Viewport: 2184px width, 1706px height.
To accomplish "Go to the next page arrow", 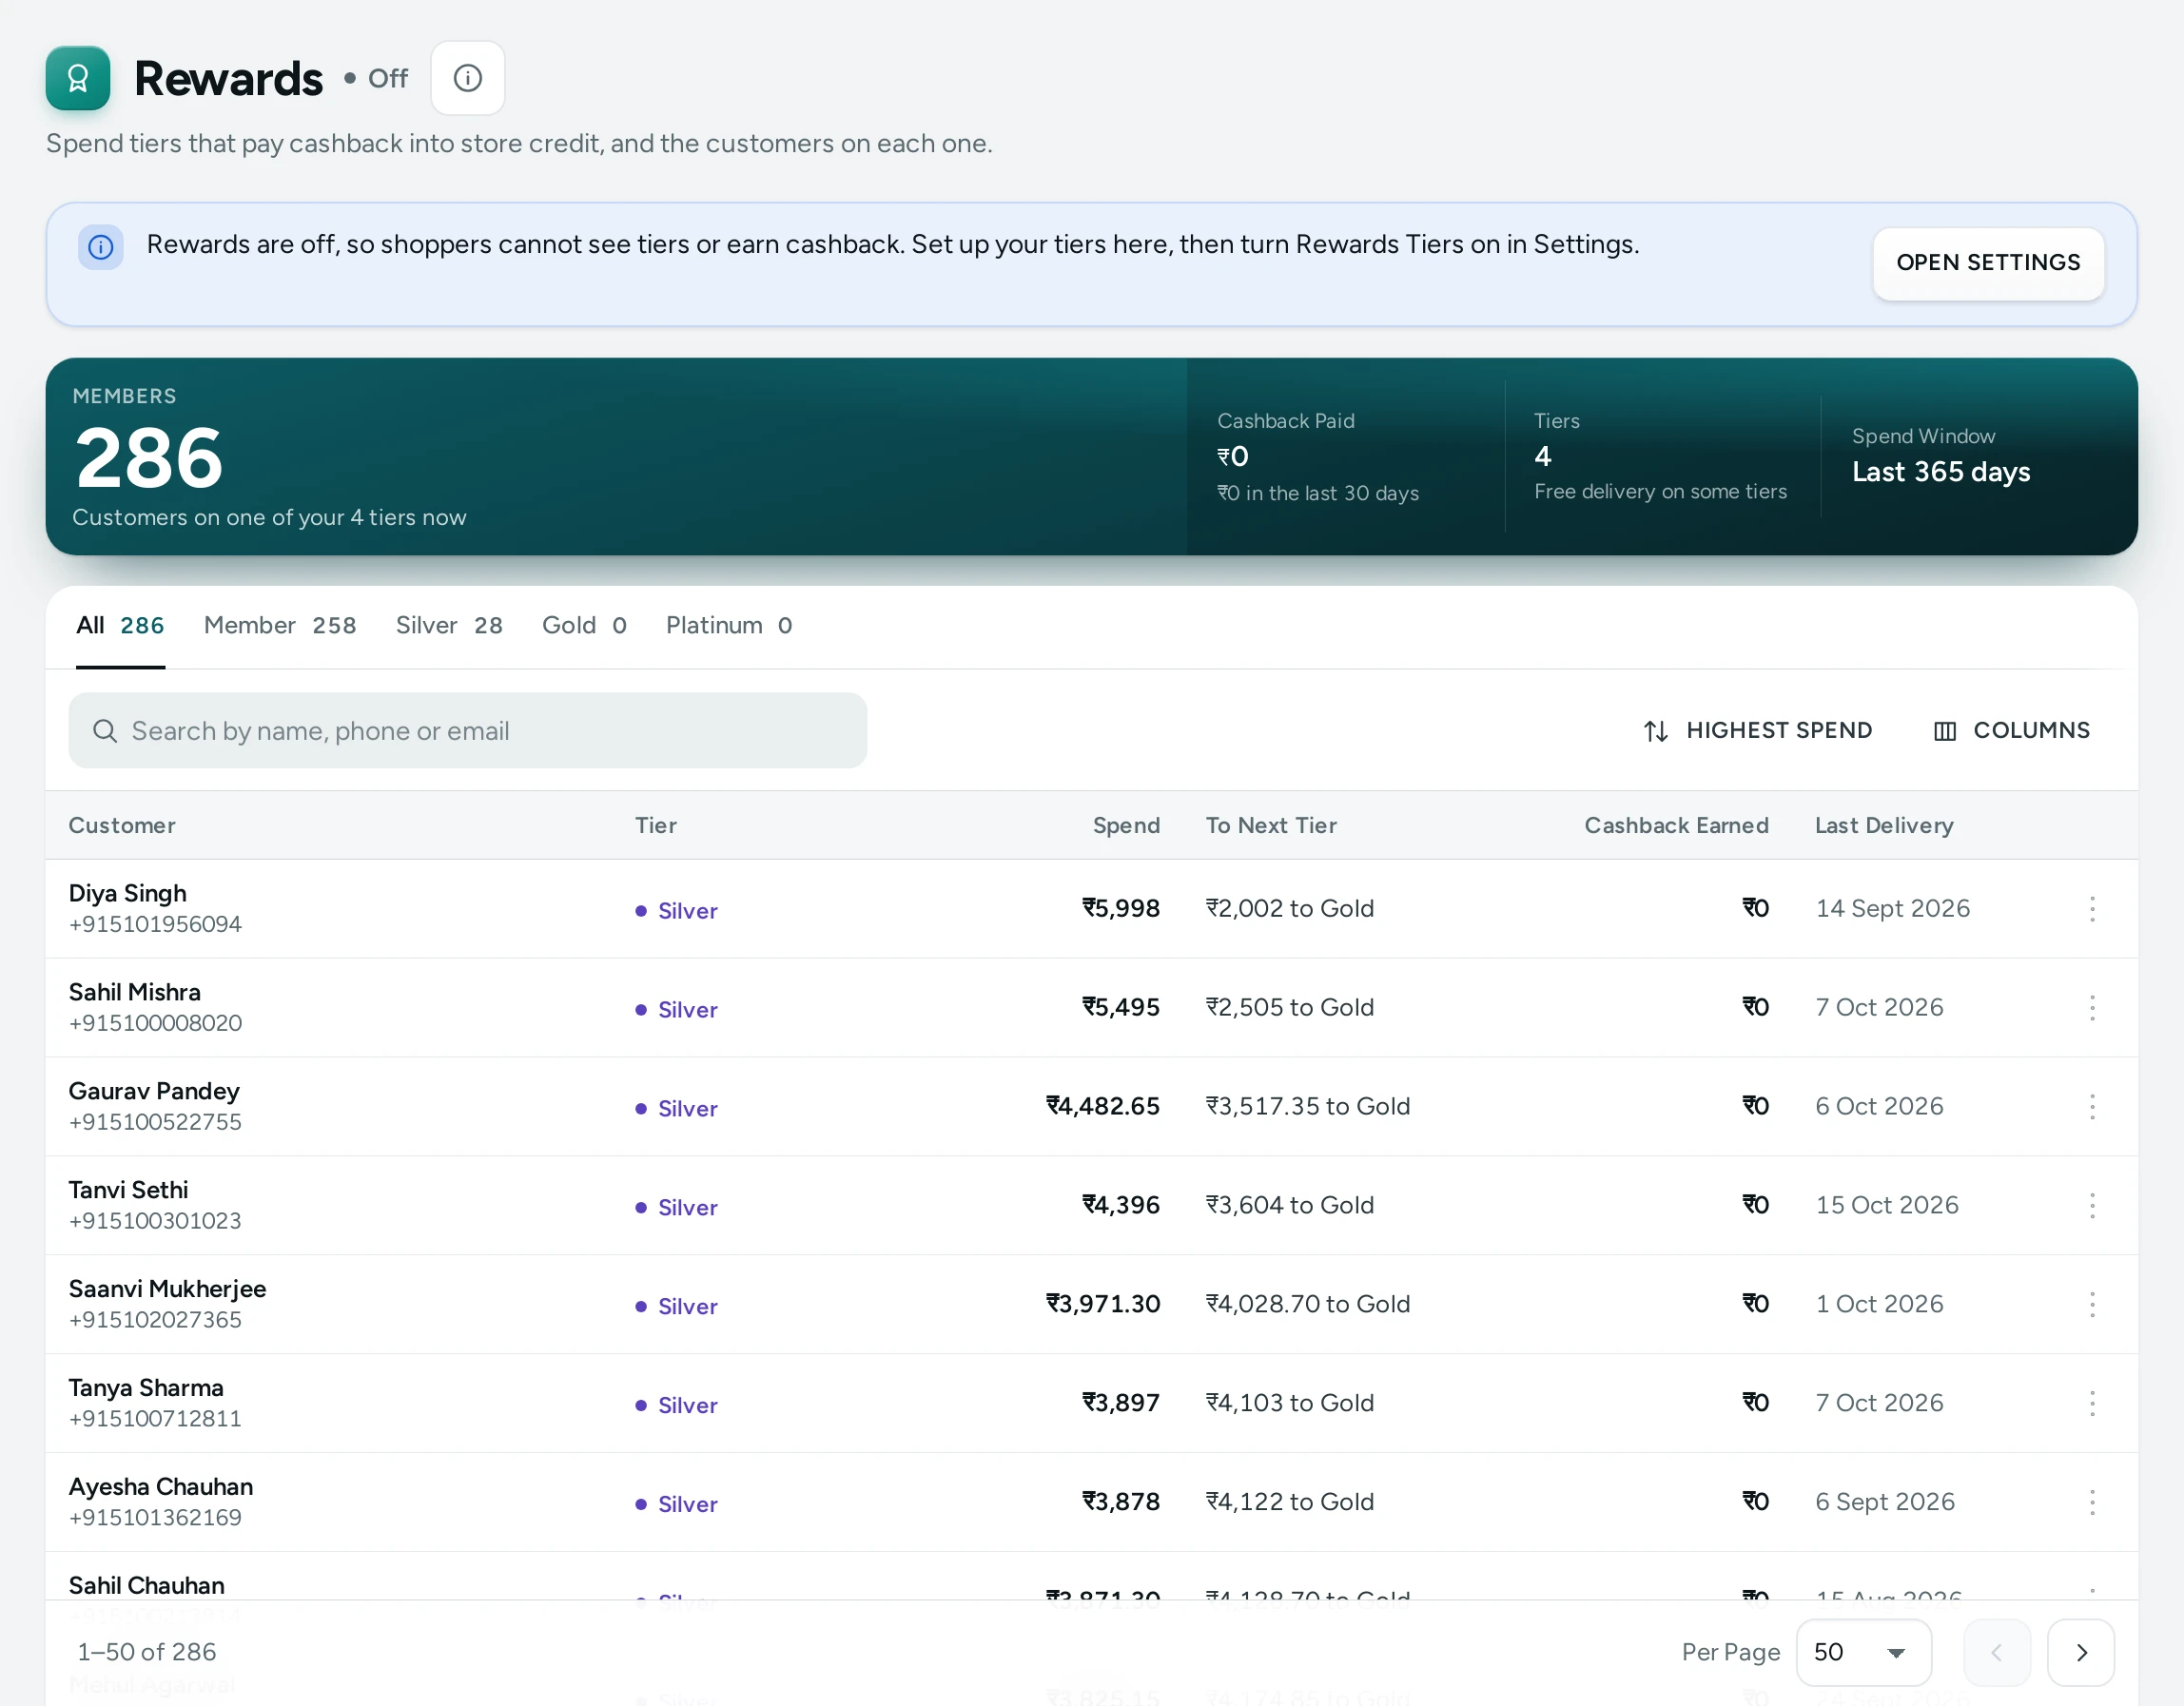I will [2081, 1652].
